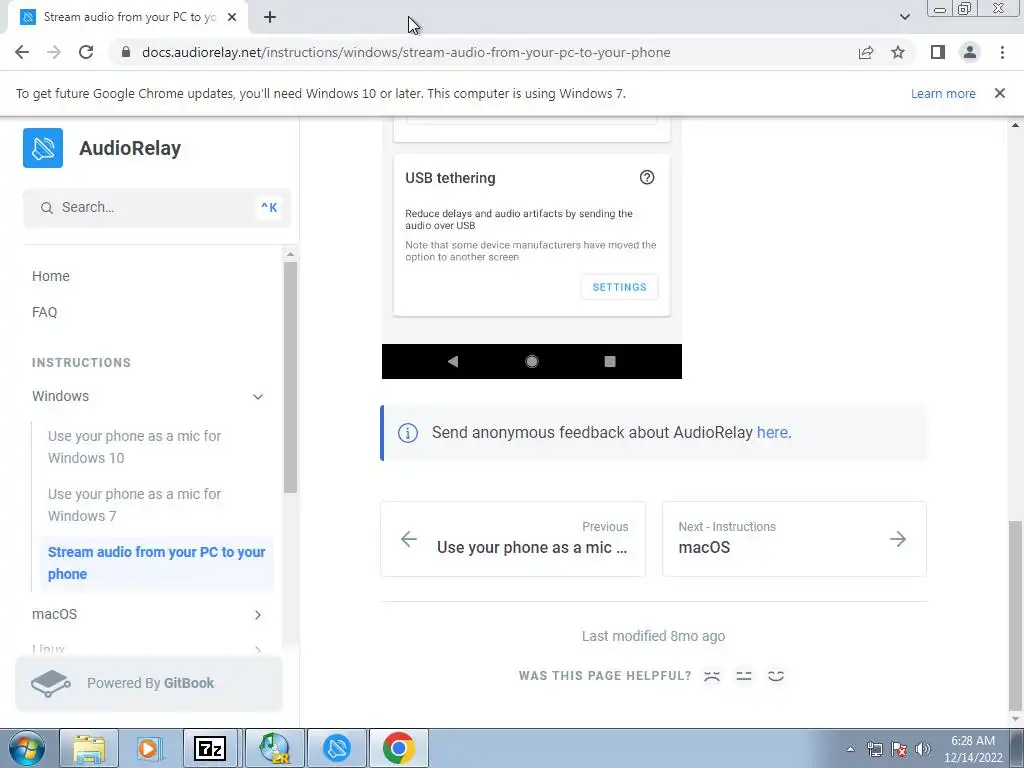Viewport: 1024px width, 768px height.
Task: Open media player from taskbar
Action: click(x=149, y=748)
